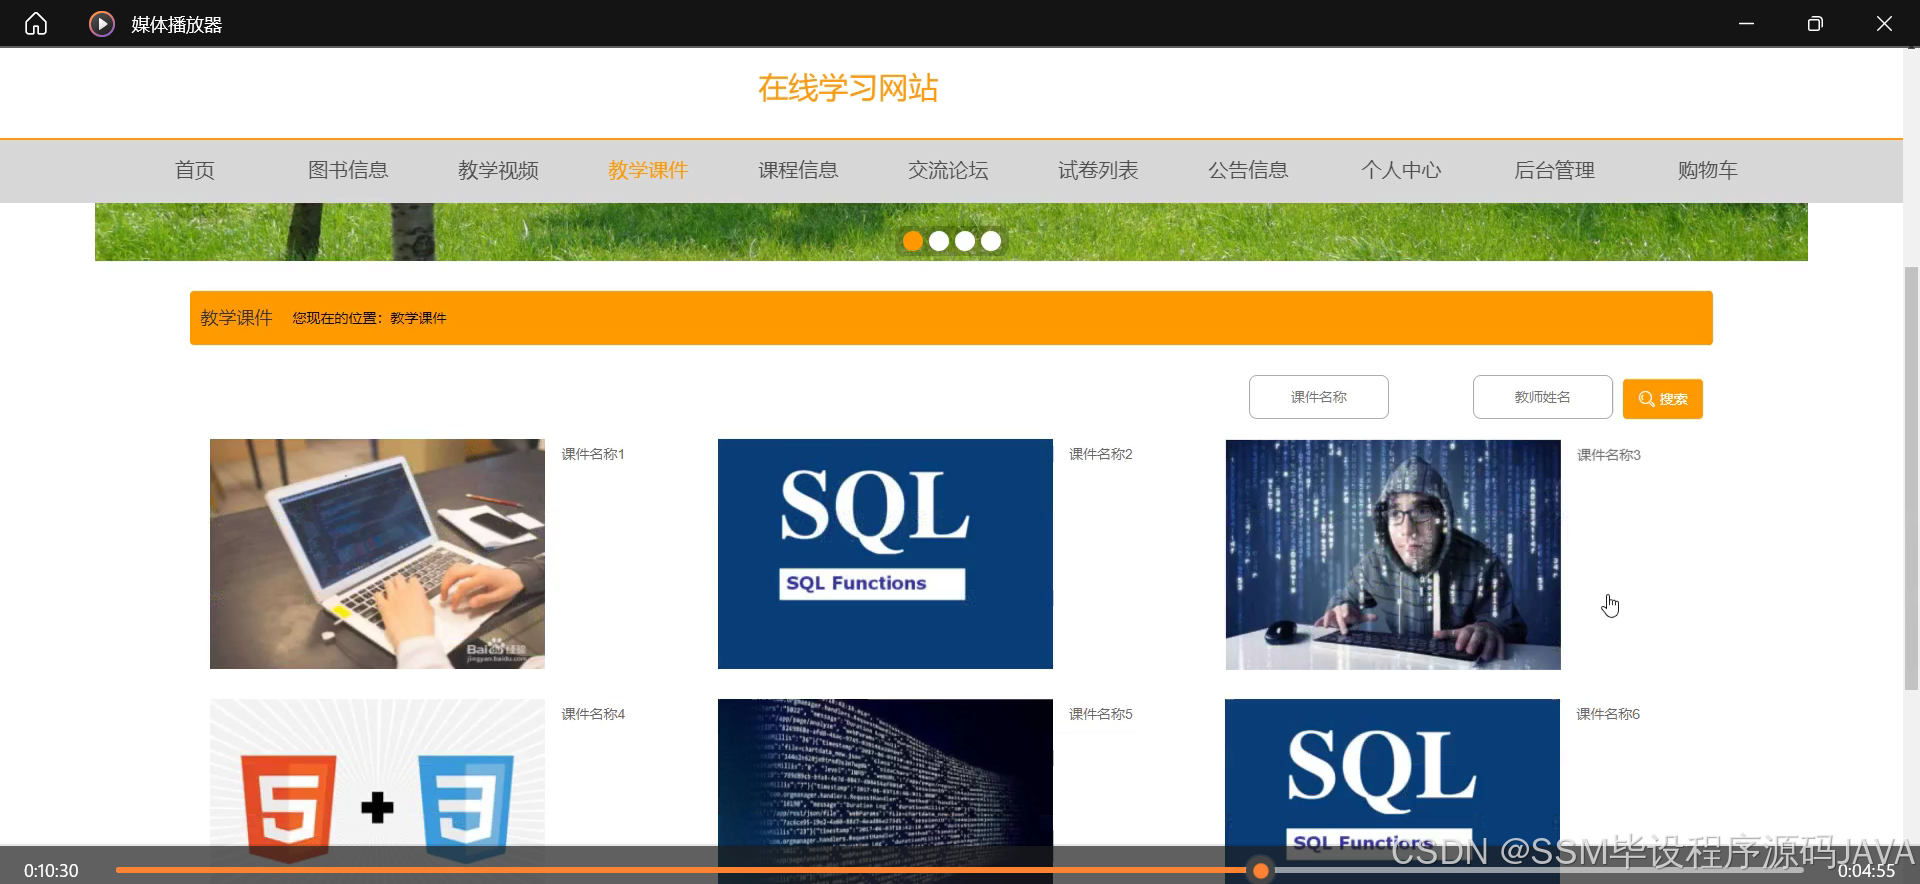1920x884 pixels.
Task: Click the 课件名称4 title text
Action: tap(593, 714)
